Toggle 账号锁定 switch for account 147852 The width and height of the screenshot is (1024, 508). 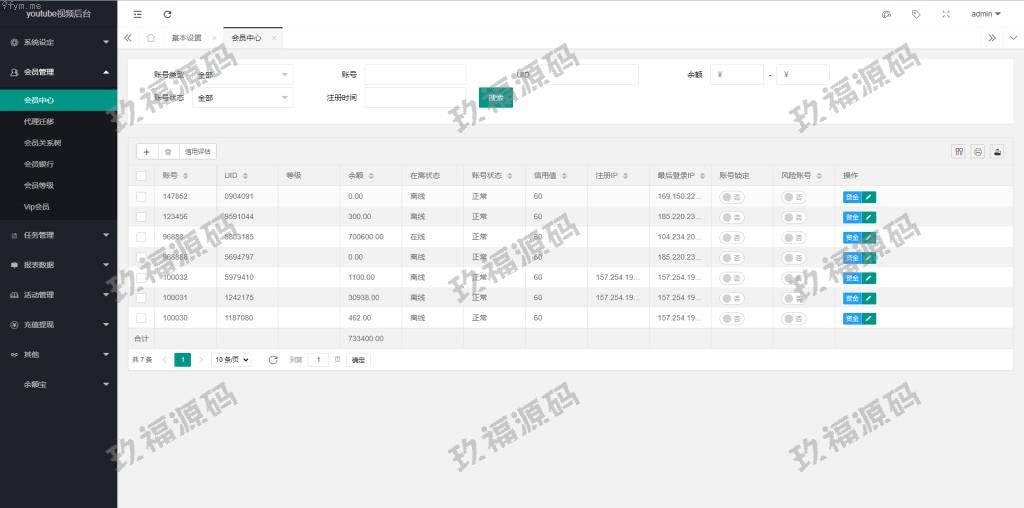732,197
